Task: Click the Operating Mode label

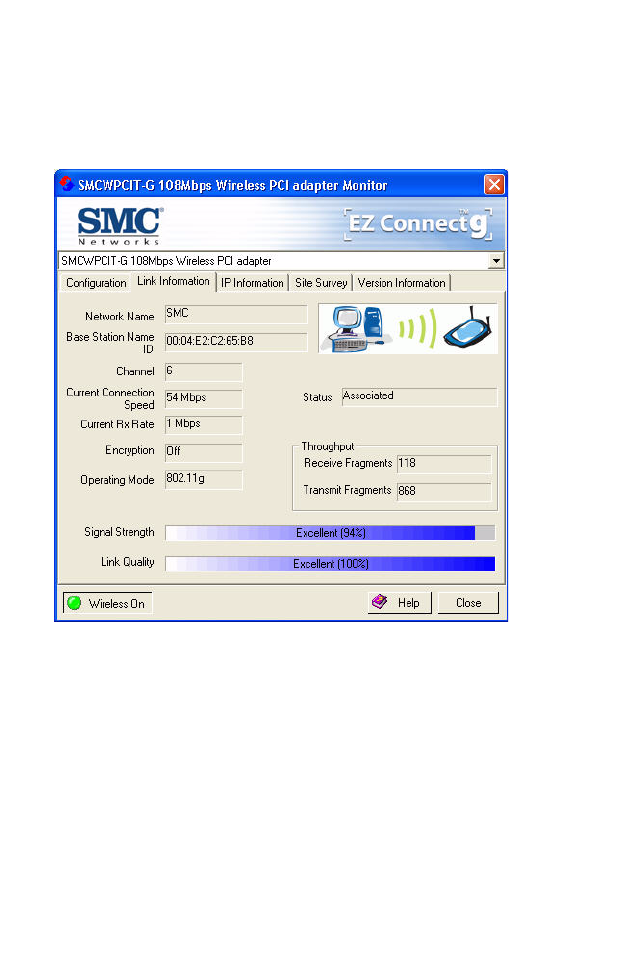Action: tap(117, 480)
